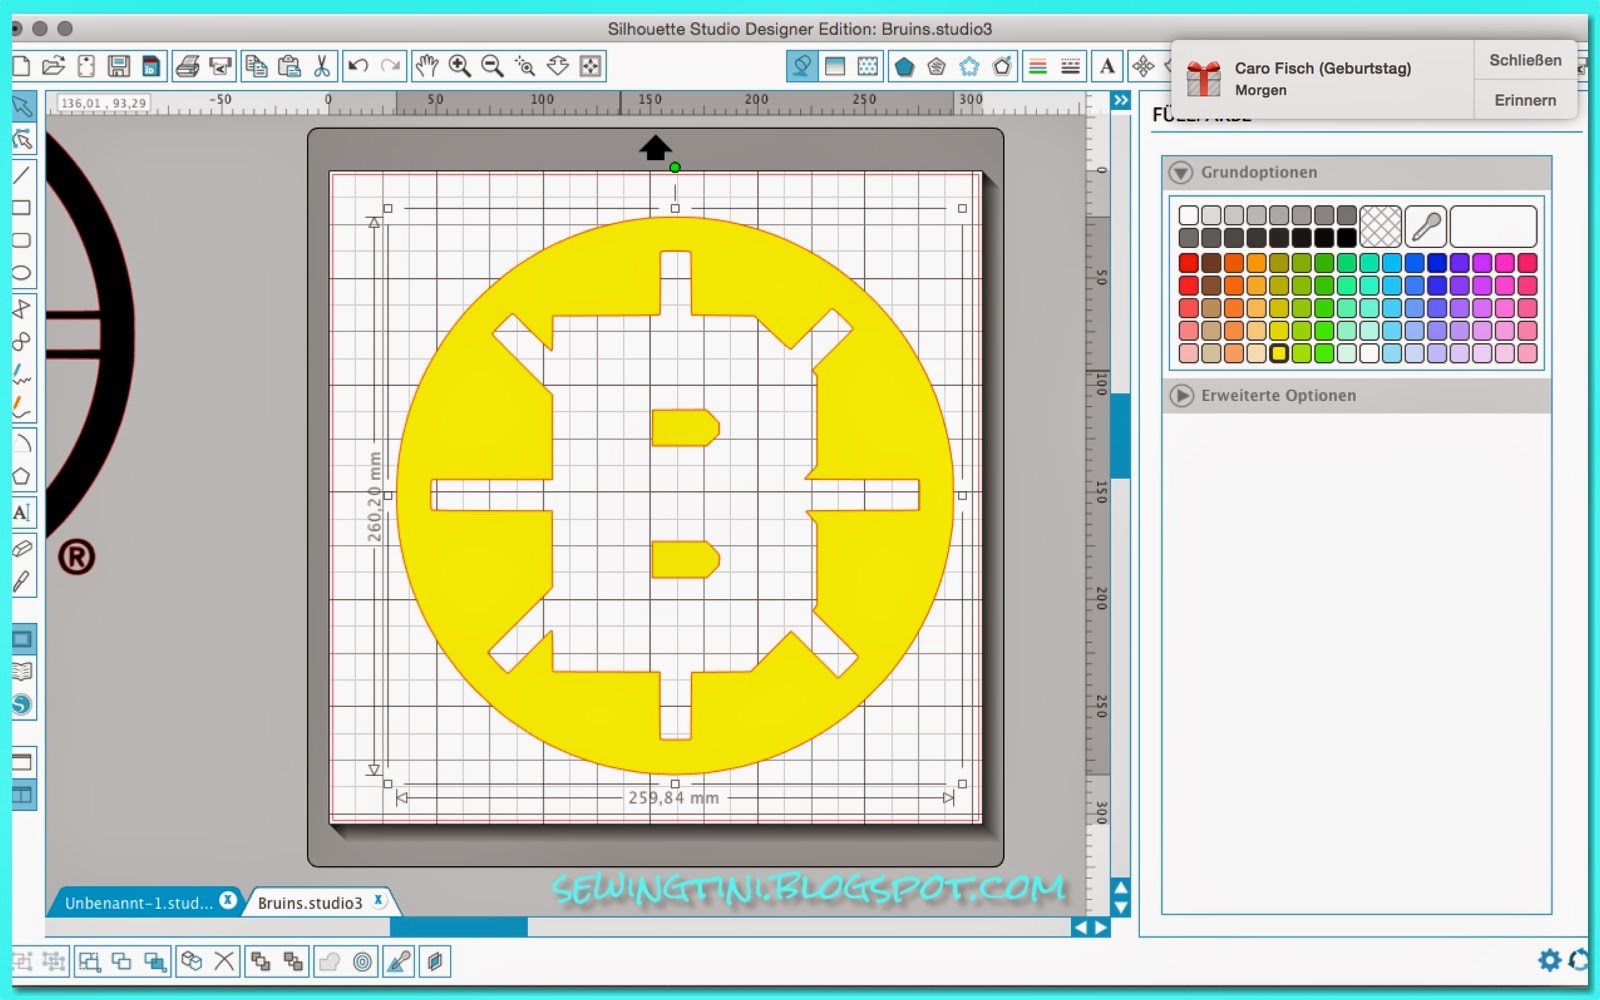Open the Fill Gradient panel

tap(835, 66)
